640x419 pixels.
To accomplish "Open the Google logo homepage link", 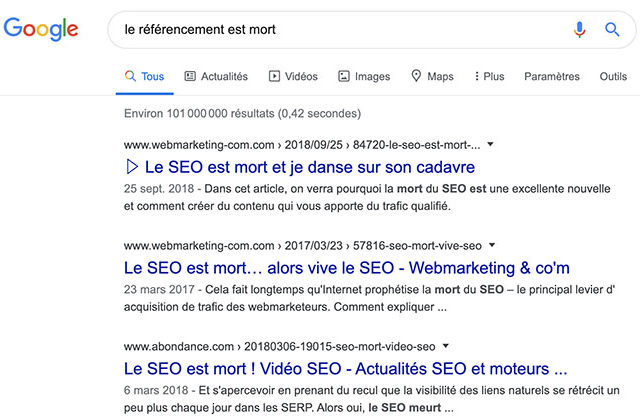I will (41, 29).
